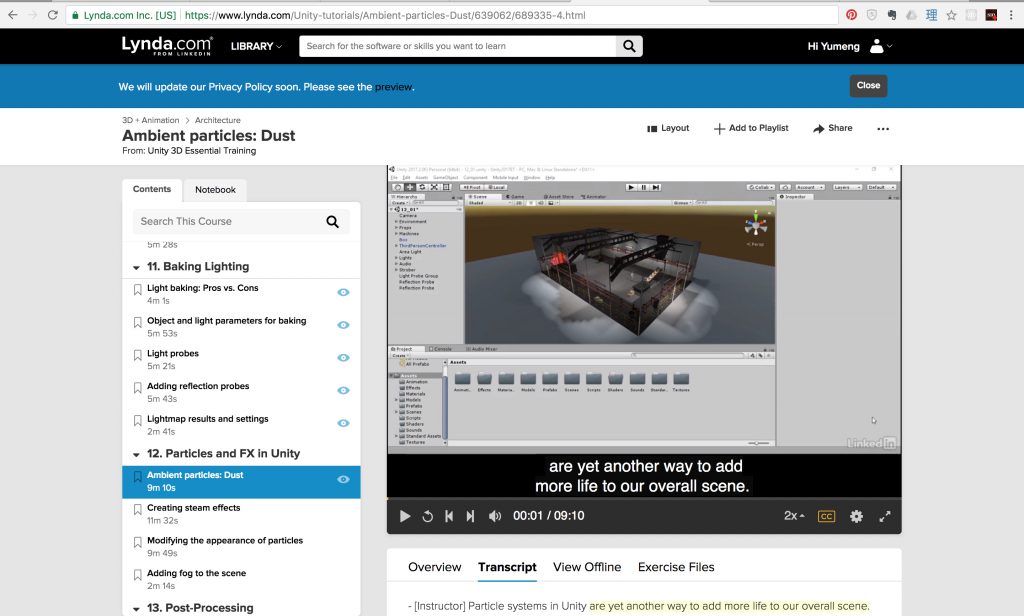The image size is (1024, 616).
Task: Reload the page in browser
Action: coord(52,14)
